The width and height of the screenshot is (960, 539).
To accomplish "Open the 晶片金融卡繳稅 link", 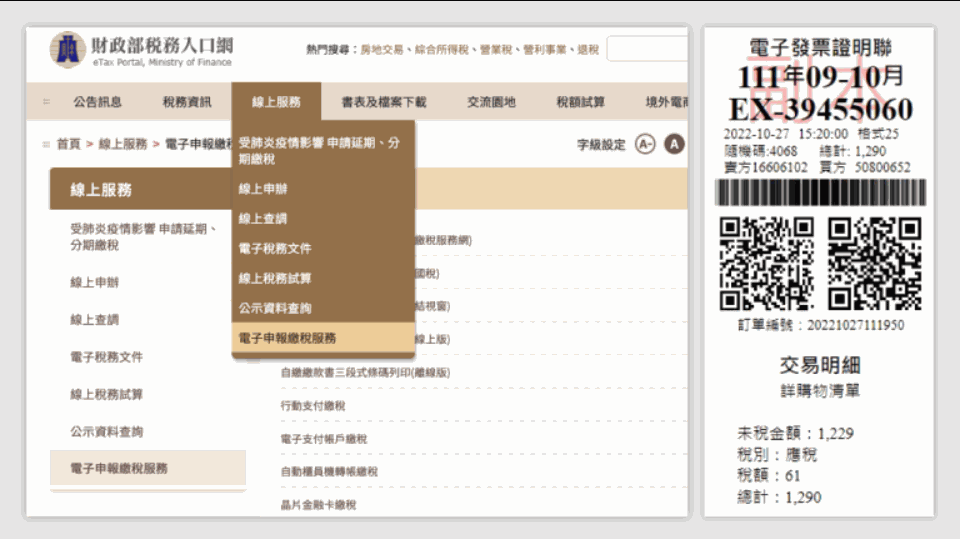I will pyautogui.click(x=318, y=505).
